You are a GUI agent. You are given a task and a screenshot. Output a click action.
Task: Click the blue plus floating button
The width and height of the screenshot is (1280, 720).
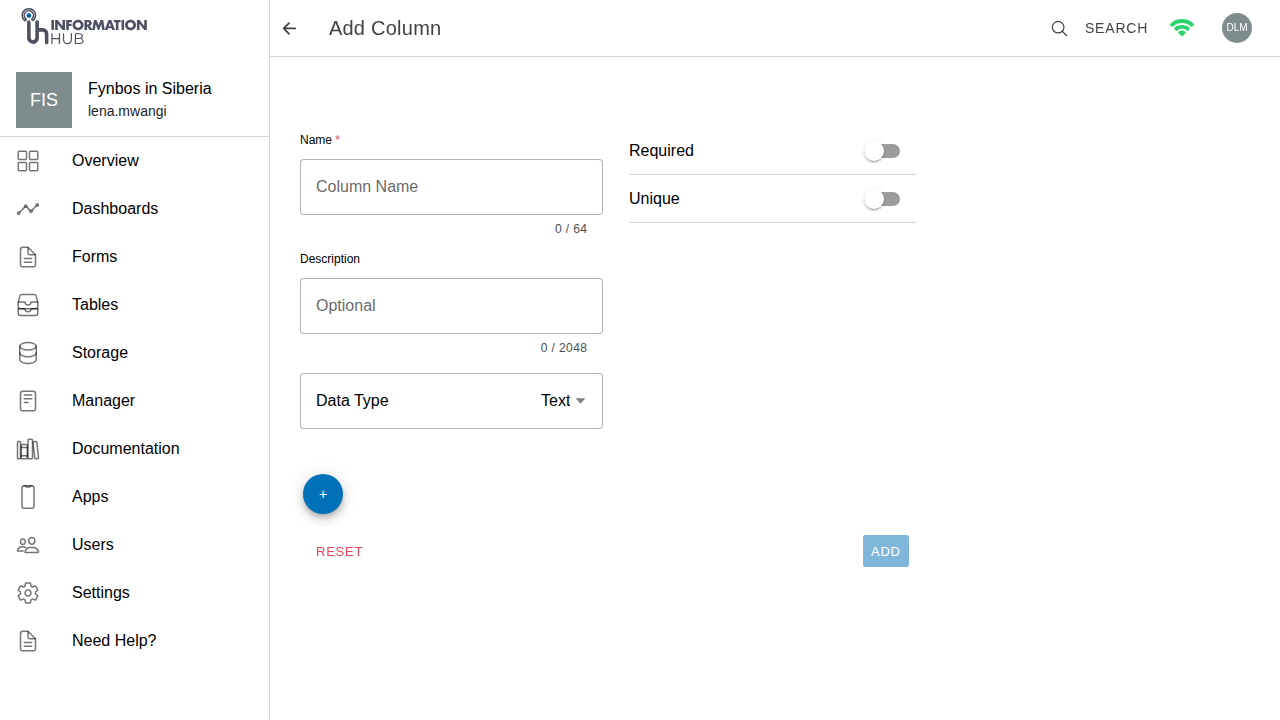coord(323,494)
